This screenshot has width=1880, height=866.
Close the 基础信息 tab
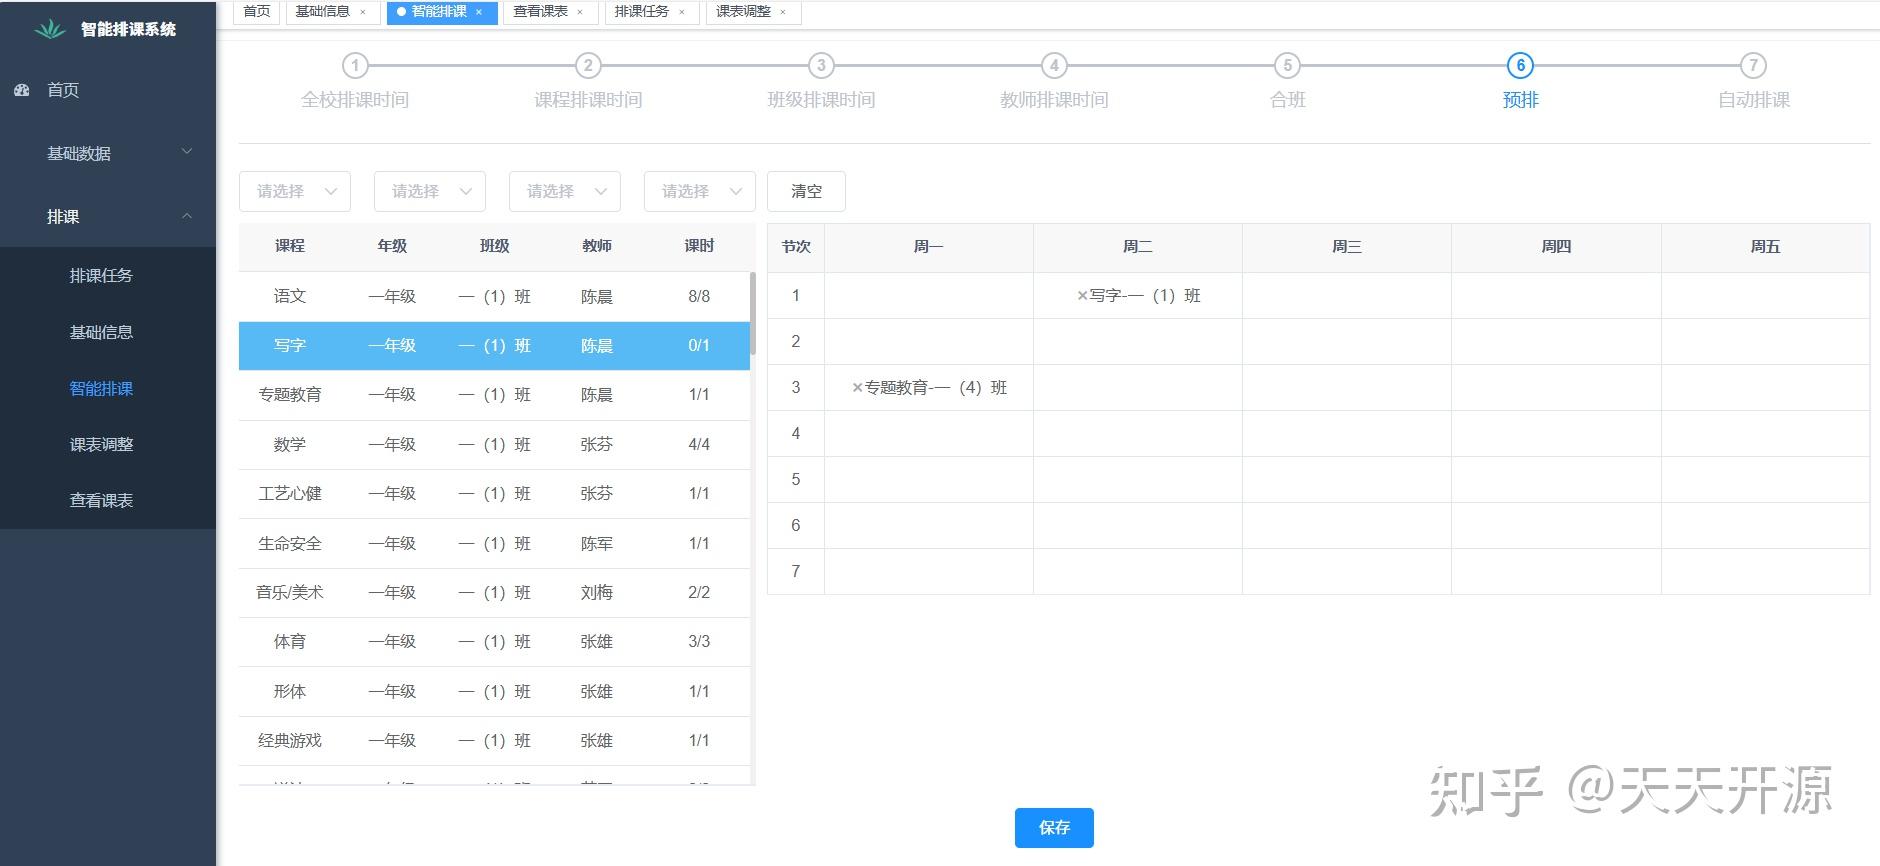coord(363,12)
